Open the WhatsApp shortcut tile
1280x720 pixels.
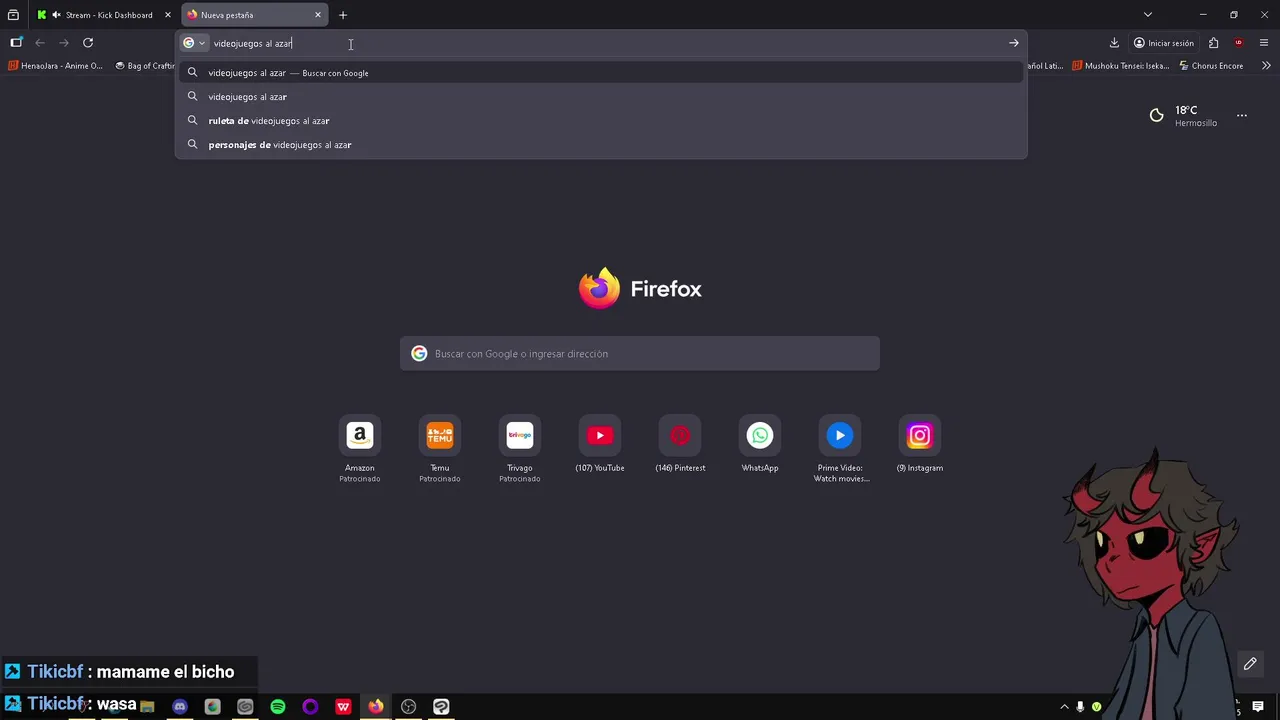(760, 445)
